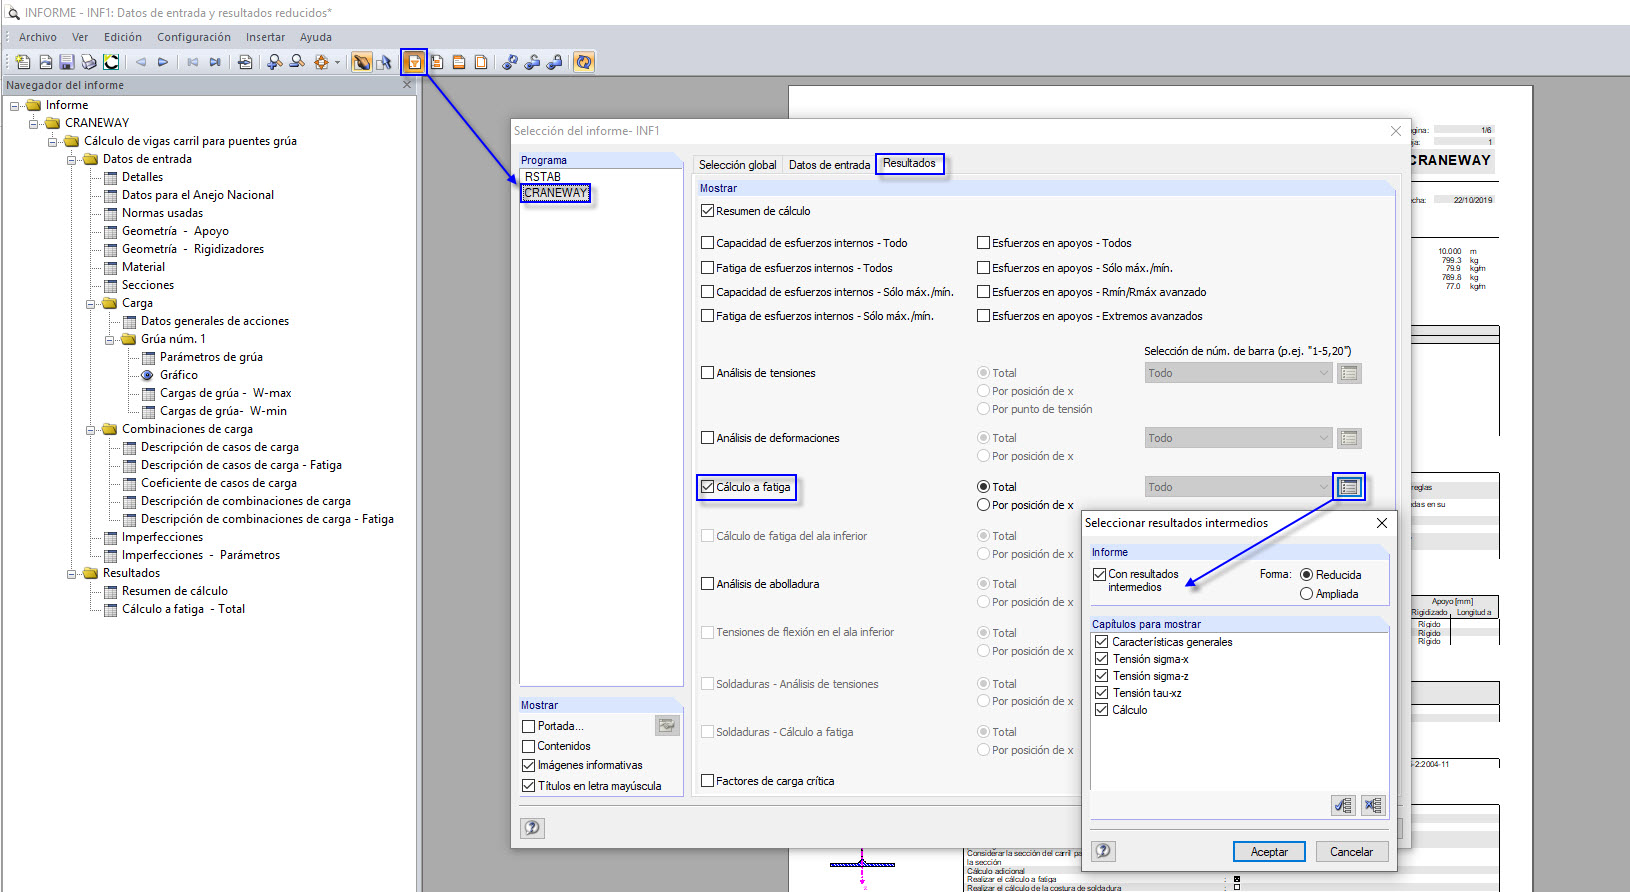The image size is (1630, 892).
Task: Collapse the CRANEWAY tree node
Action: (34, 123)
